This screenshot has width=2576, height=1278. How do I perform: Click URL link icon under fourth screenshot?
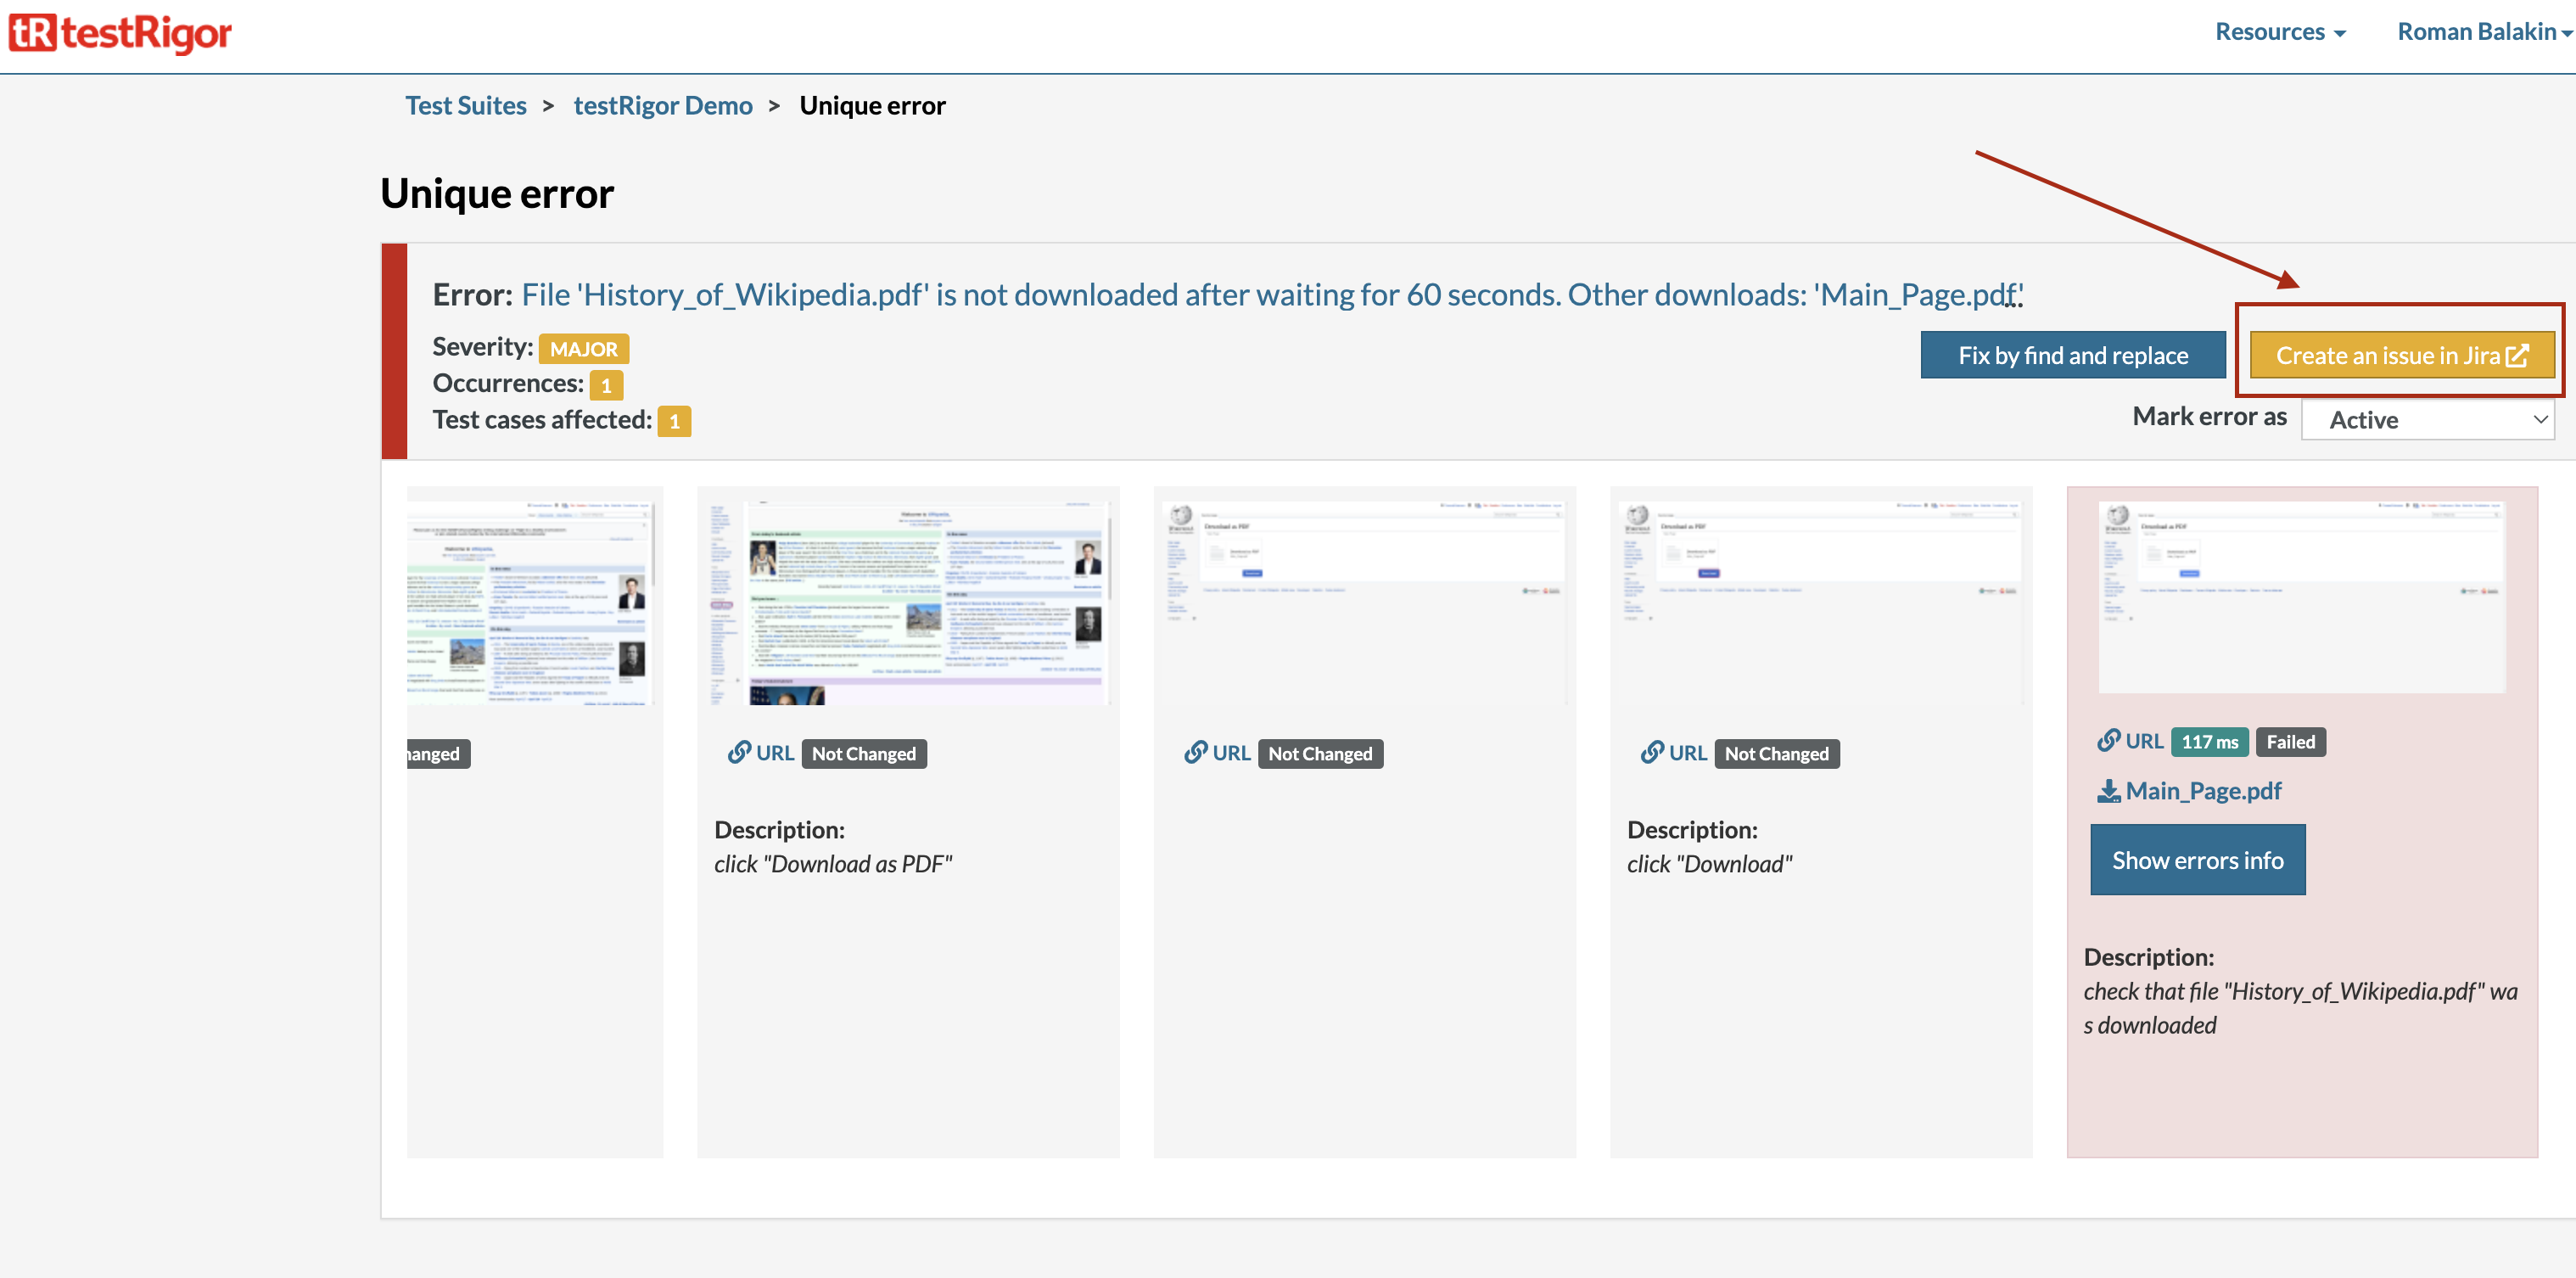(1652, 753)
